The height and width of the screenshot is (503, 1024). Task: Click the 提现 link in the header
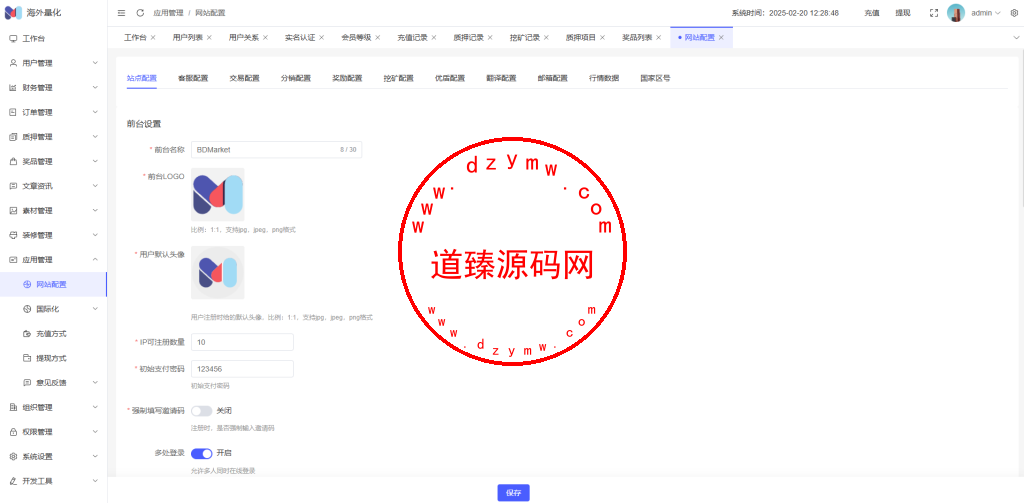coord(903,13)
